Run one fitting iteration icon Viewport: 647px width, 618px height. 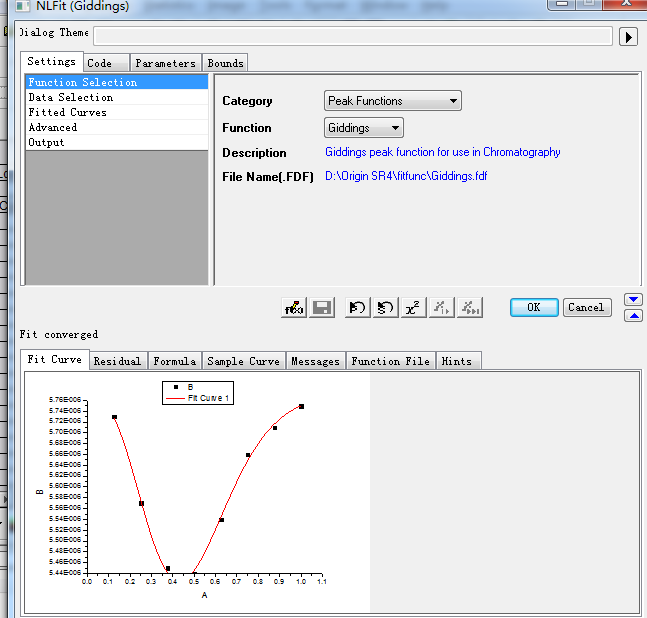442,307
